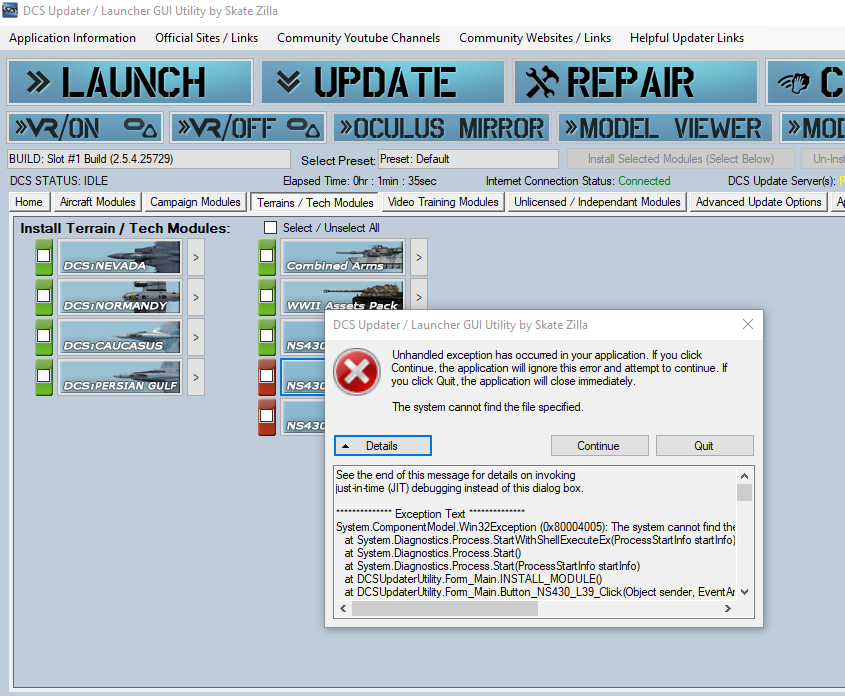The width and height of the screenshot is (845, 696).
Task: Check the WWII Assets Pack checkbox
Action: [x=267, y=296]
